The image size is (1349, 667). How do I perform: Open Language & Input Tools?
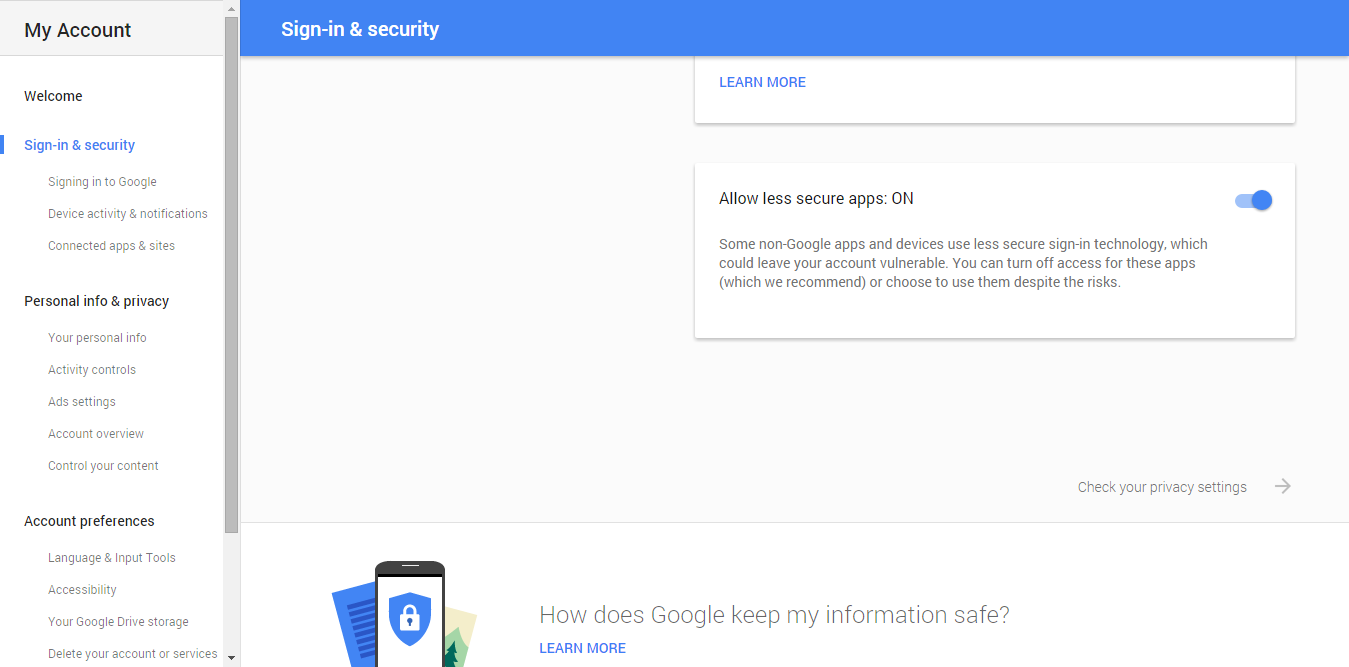112,558
